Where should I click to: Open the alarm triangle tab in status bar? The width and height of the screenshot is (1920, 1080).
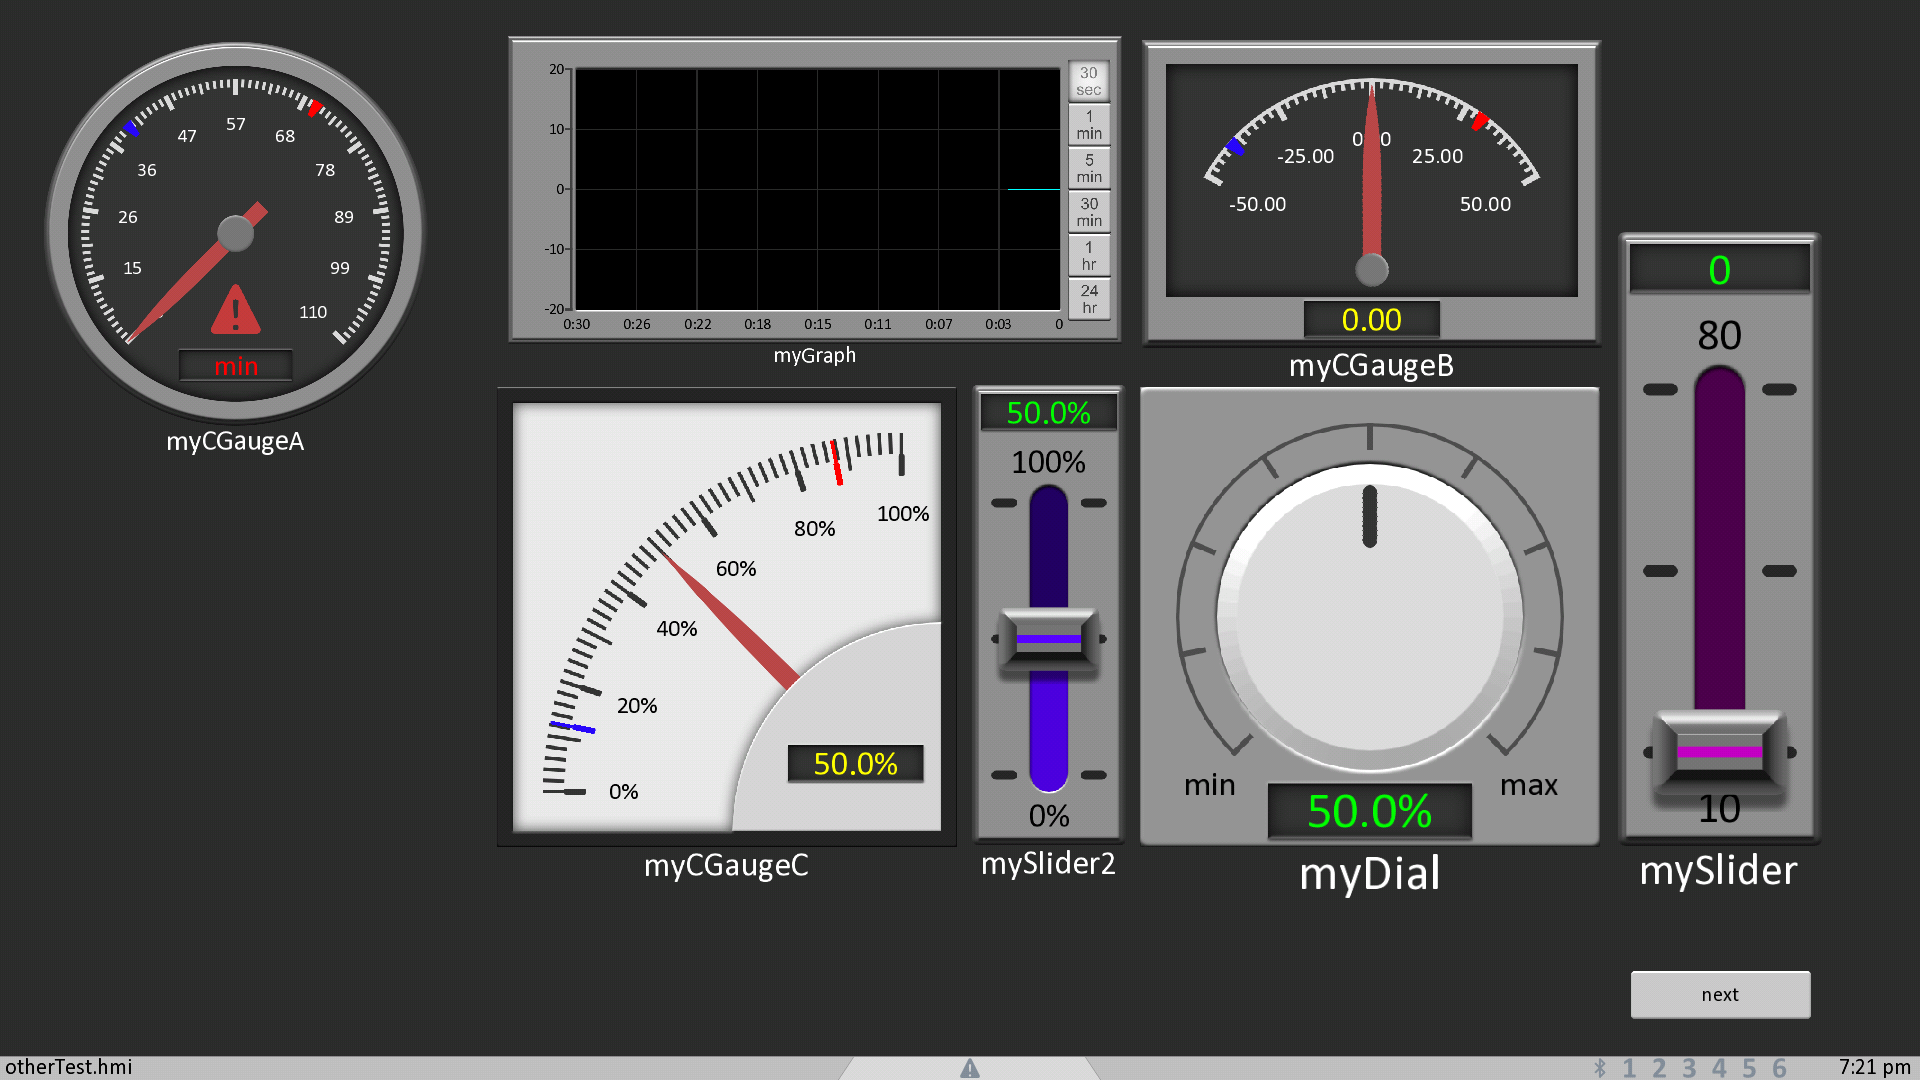(x=969, y=1068)
